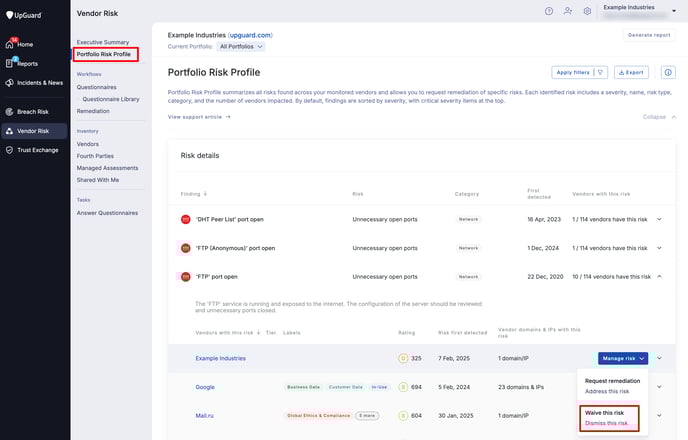This screenshot has width=688, height=440.
Task: Click the Category column header
Action: click(466, 194)
